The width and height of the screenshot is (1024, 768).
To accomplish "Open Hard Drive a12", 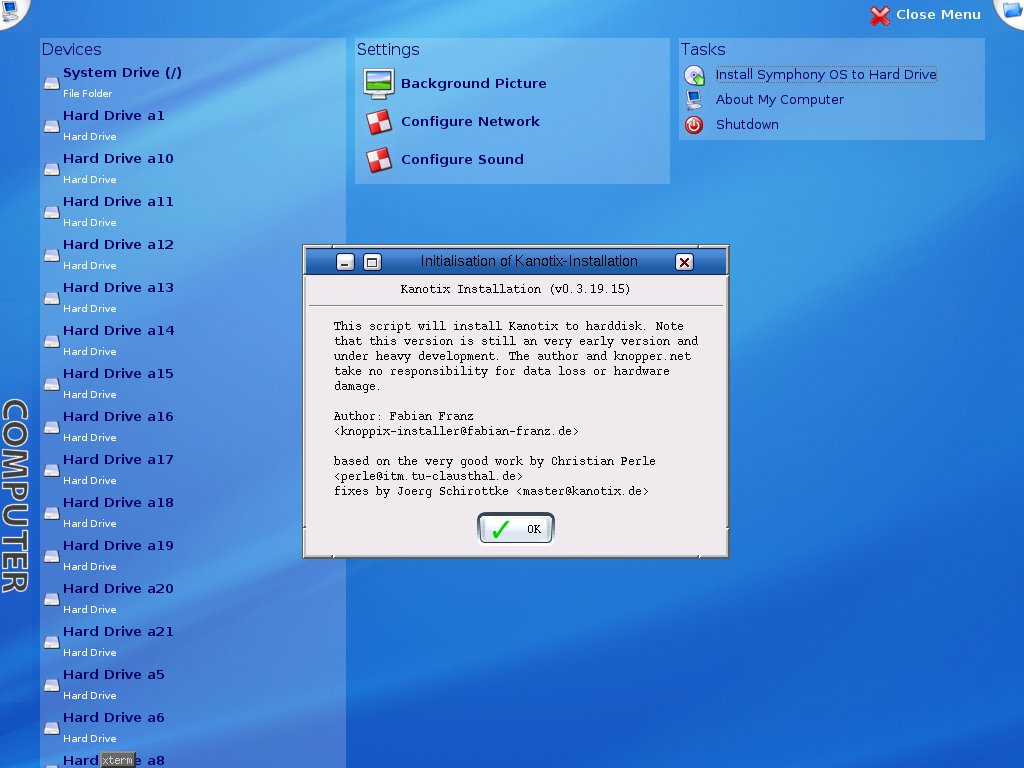I will click(x=118, y=244).
